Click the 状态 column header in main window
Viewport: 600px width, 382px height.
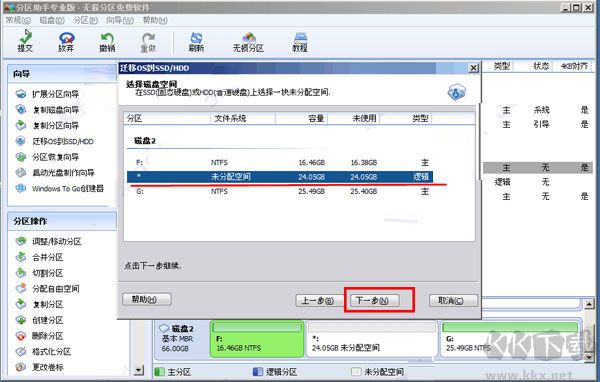(541, 66)
